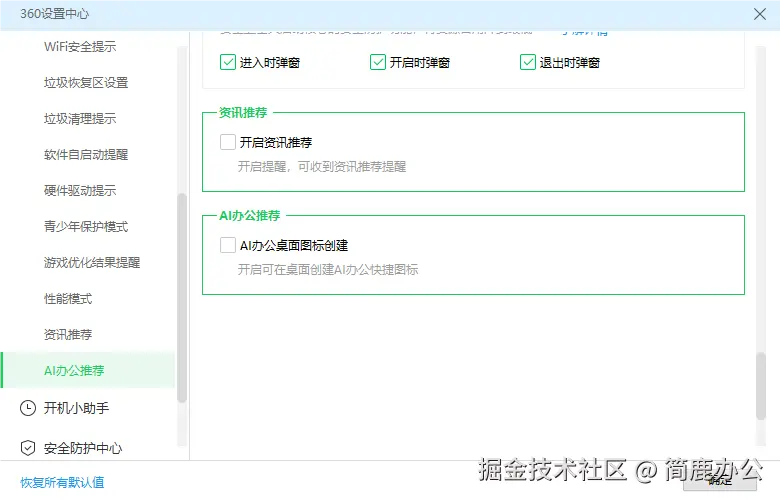
Task: Select 游戏优化结果提醒 in sidebar
Action: [x=92, y=263]
